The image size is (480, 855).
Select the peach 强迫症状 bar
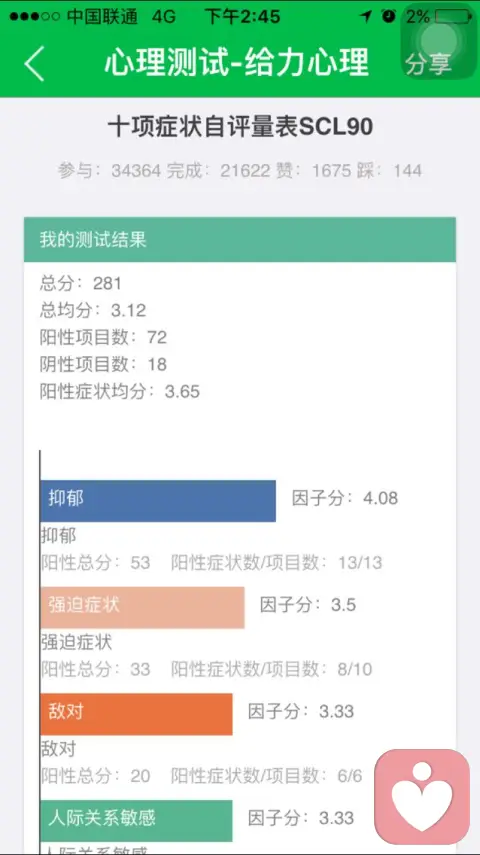point(142,607)
